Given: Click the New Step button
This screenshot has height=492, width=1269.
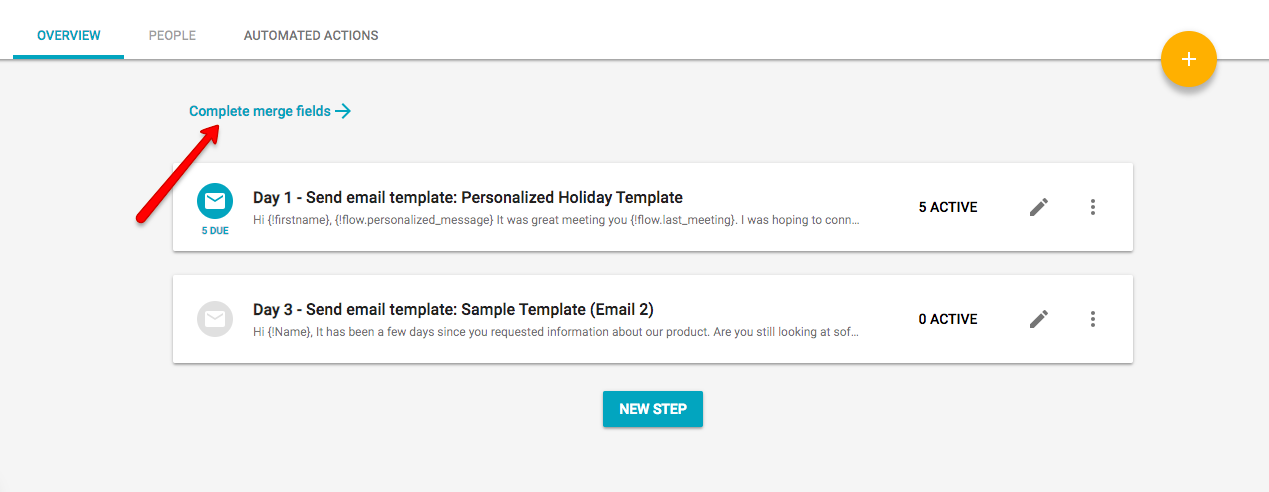Looking at the screenshot, I should coord(653,409).
